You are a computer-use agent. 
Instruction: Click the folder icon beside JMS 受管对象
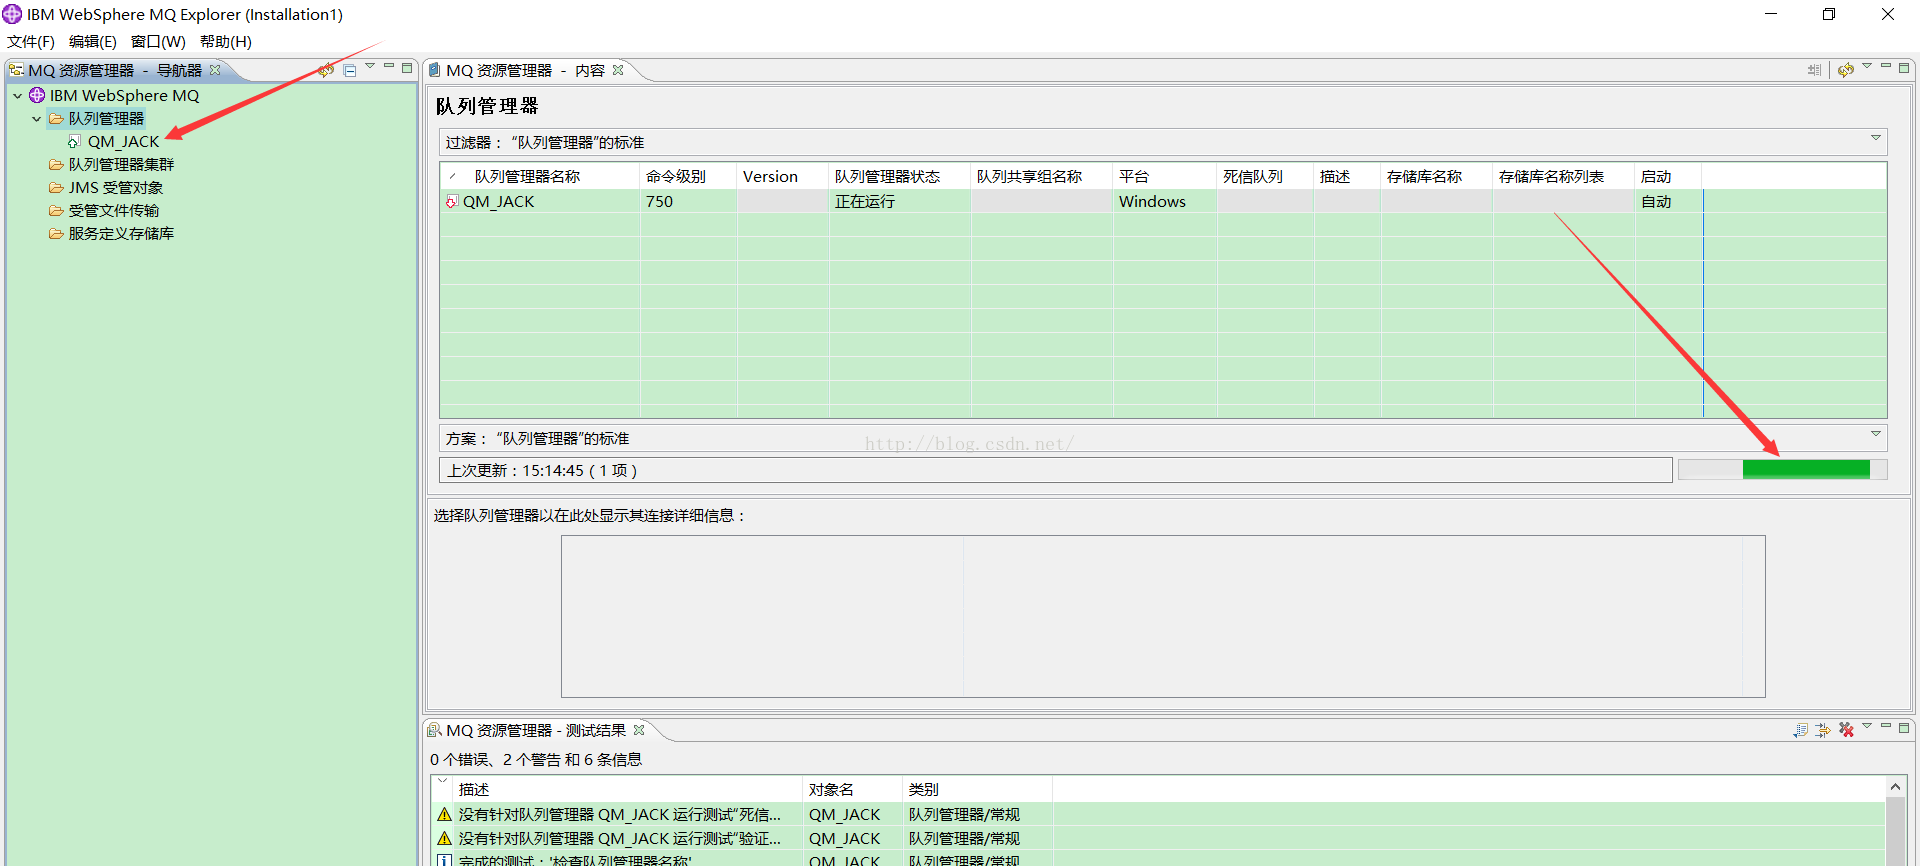[56, 187]
